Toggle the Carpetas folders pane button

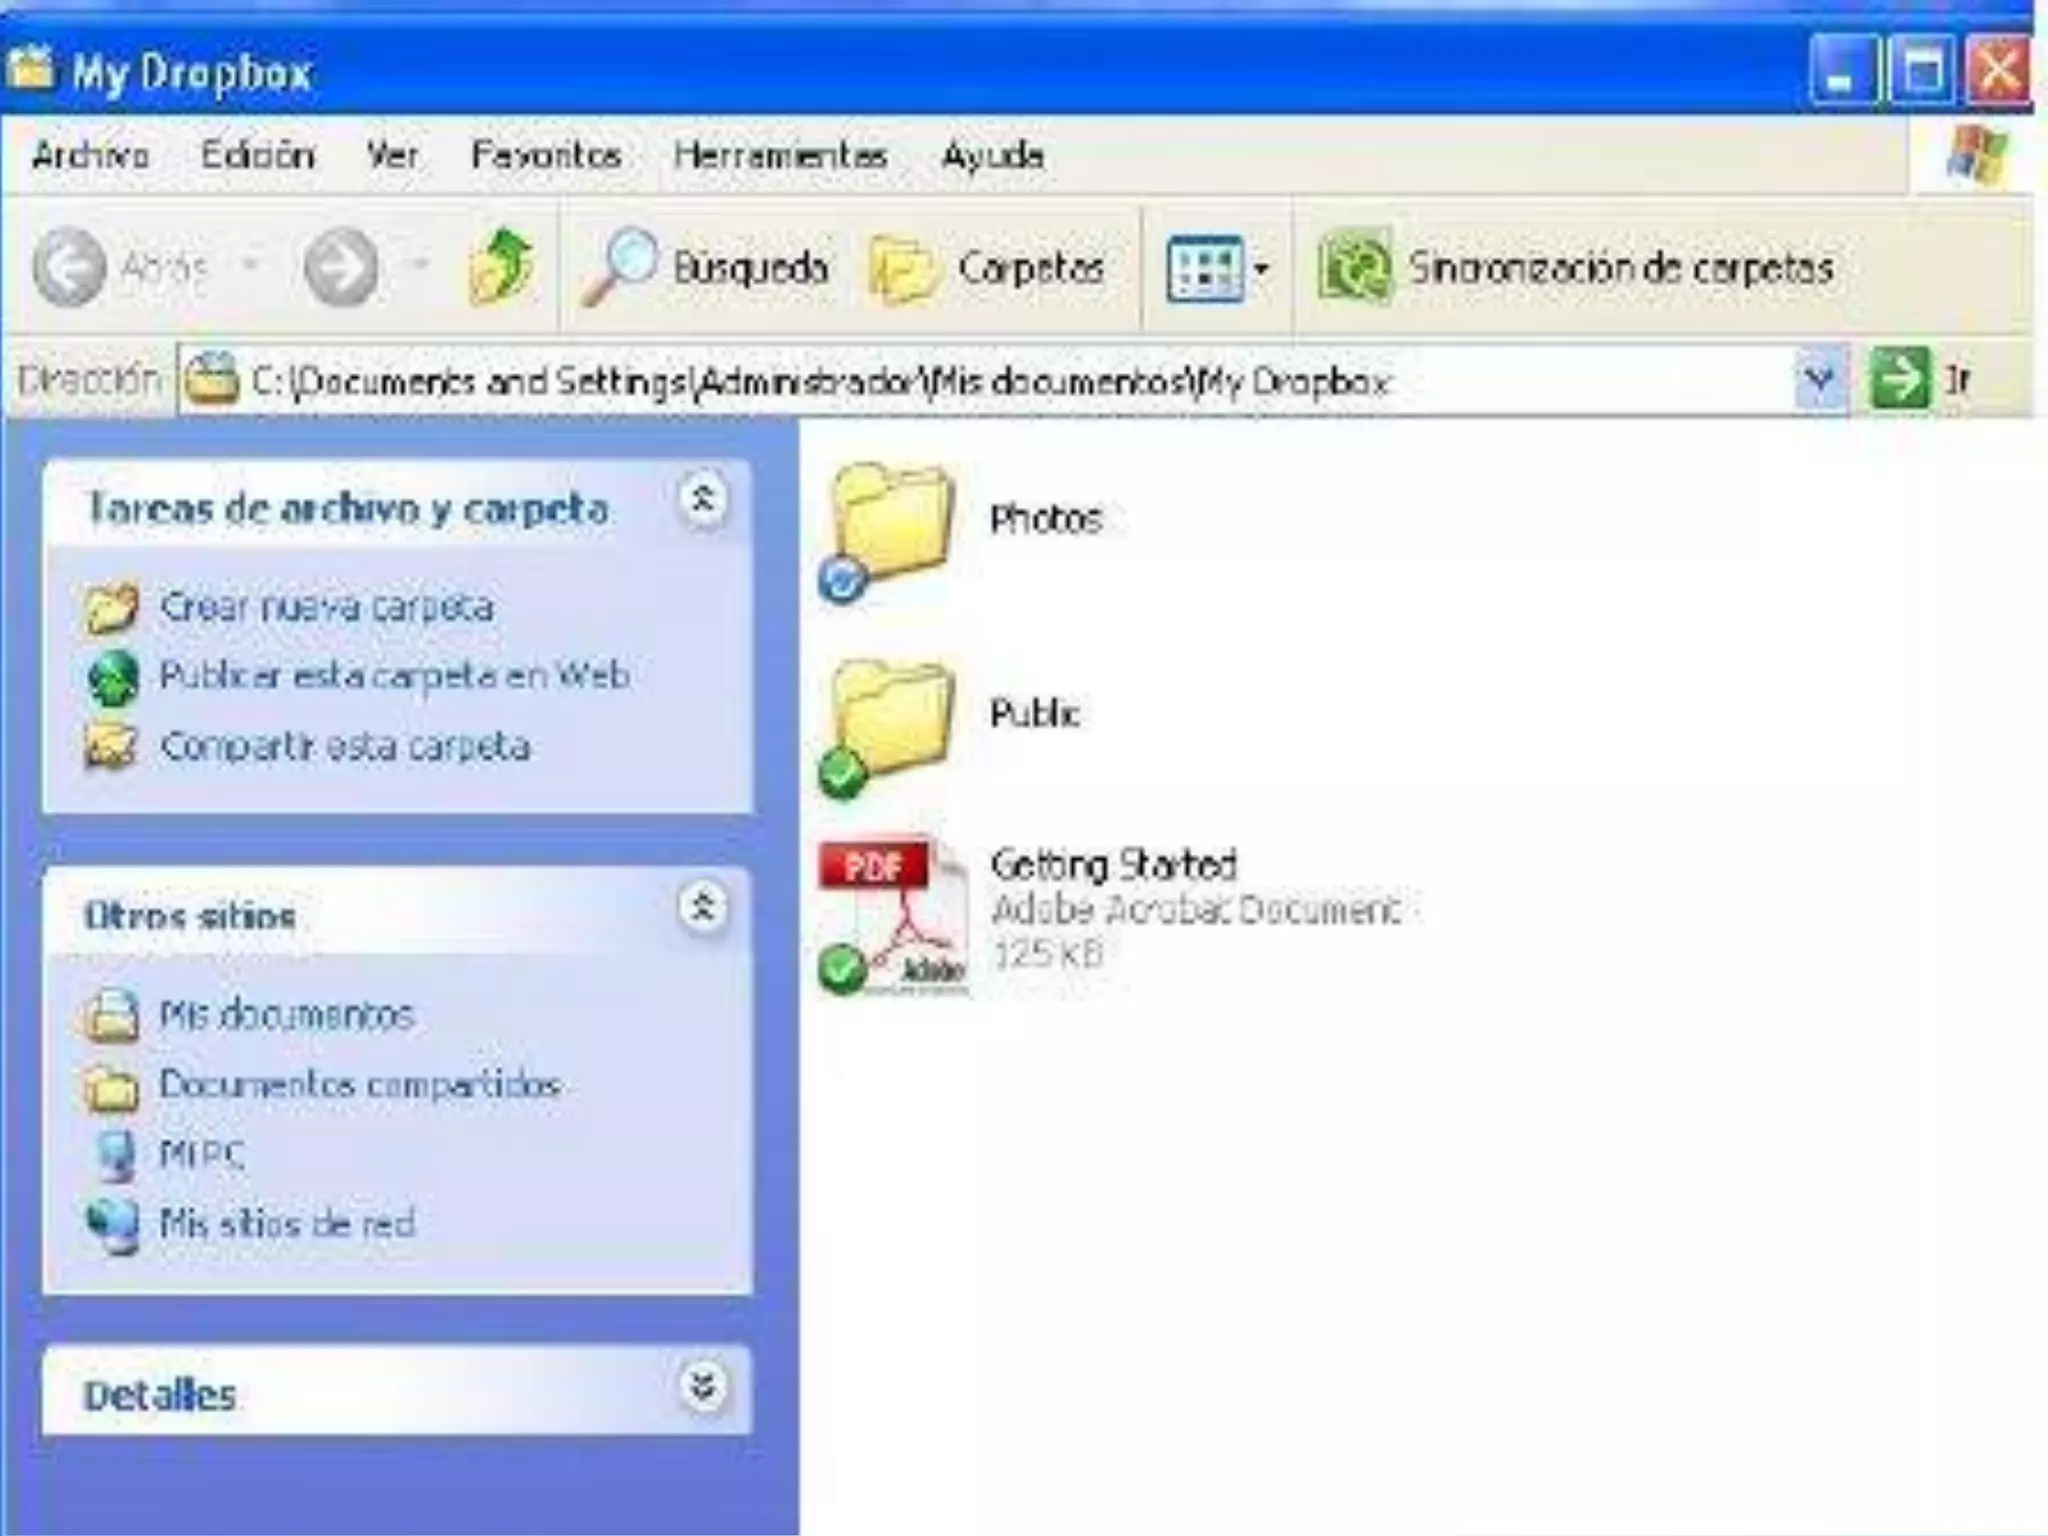coord(988,268)
